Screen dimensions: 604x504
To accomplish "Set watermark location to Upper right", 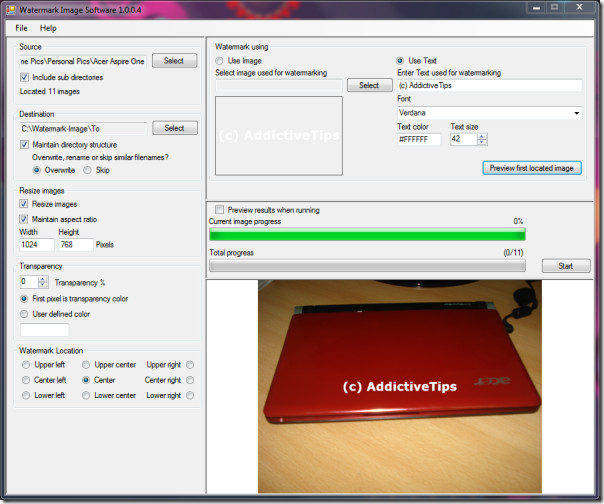I will (190, 365).
